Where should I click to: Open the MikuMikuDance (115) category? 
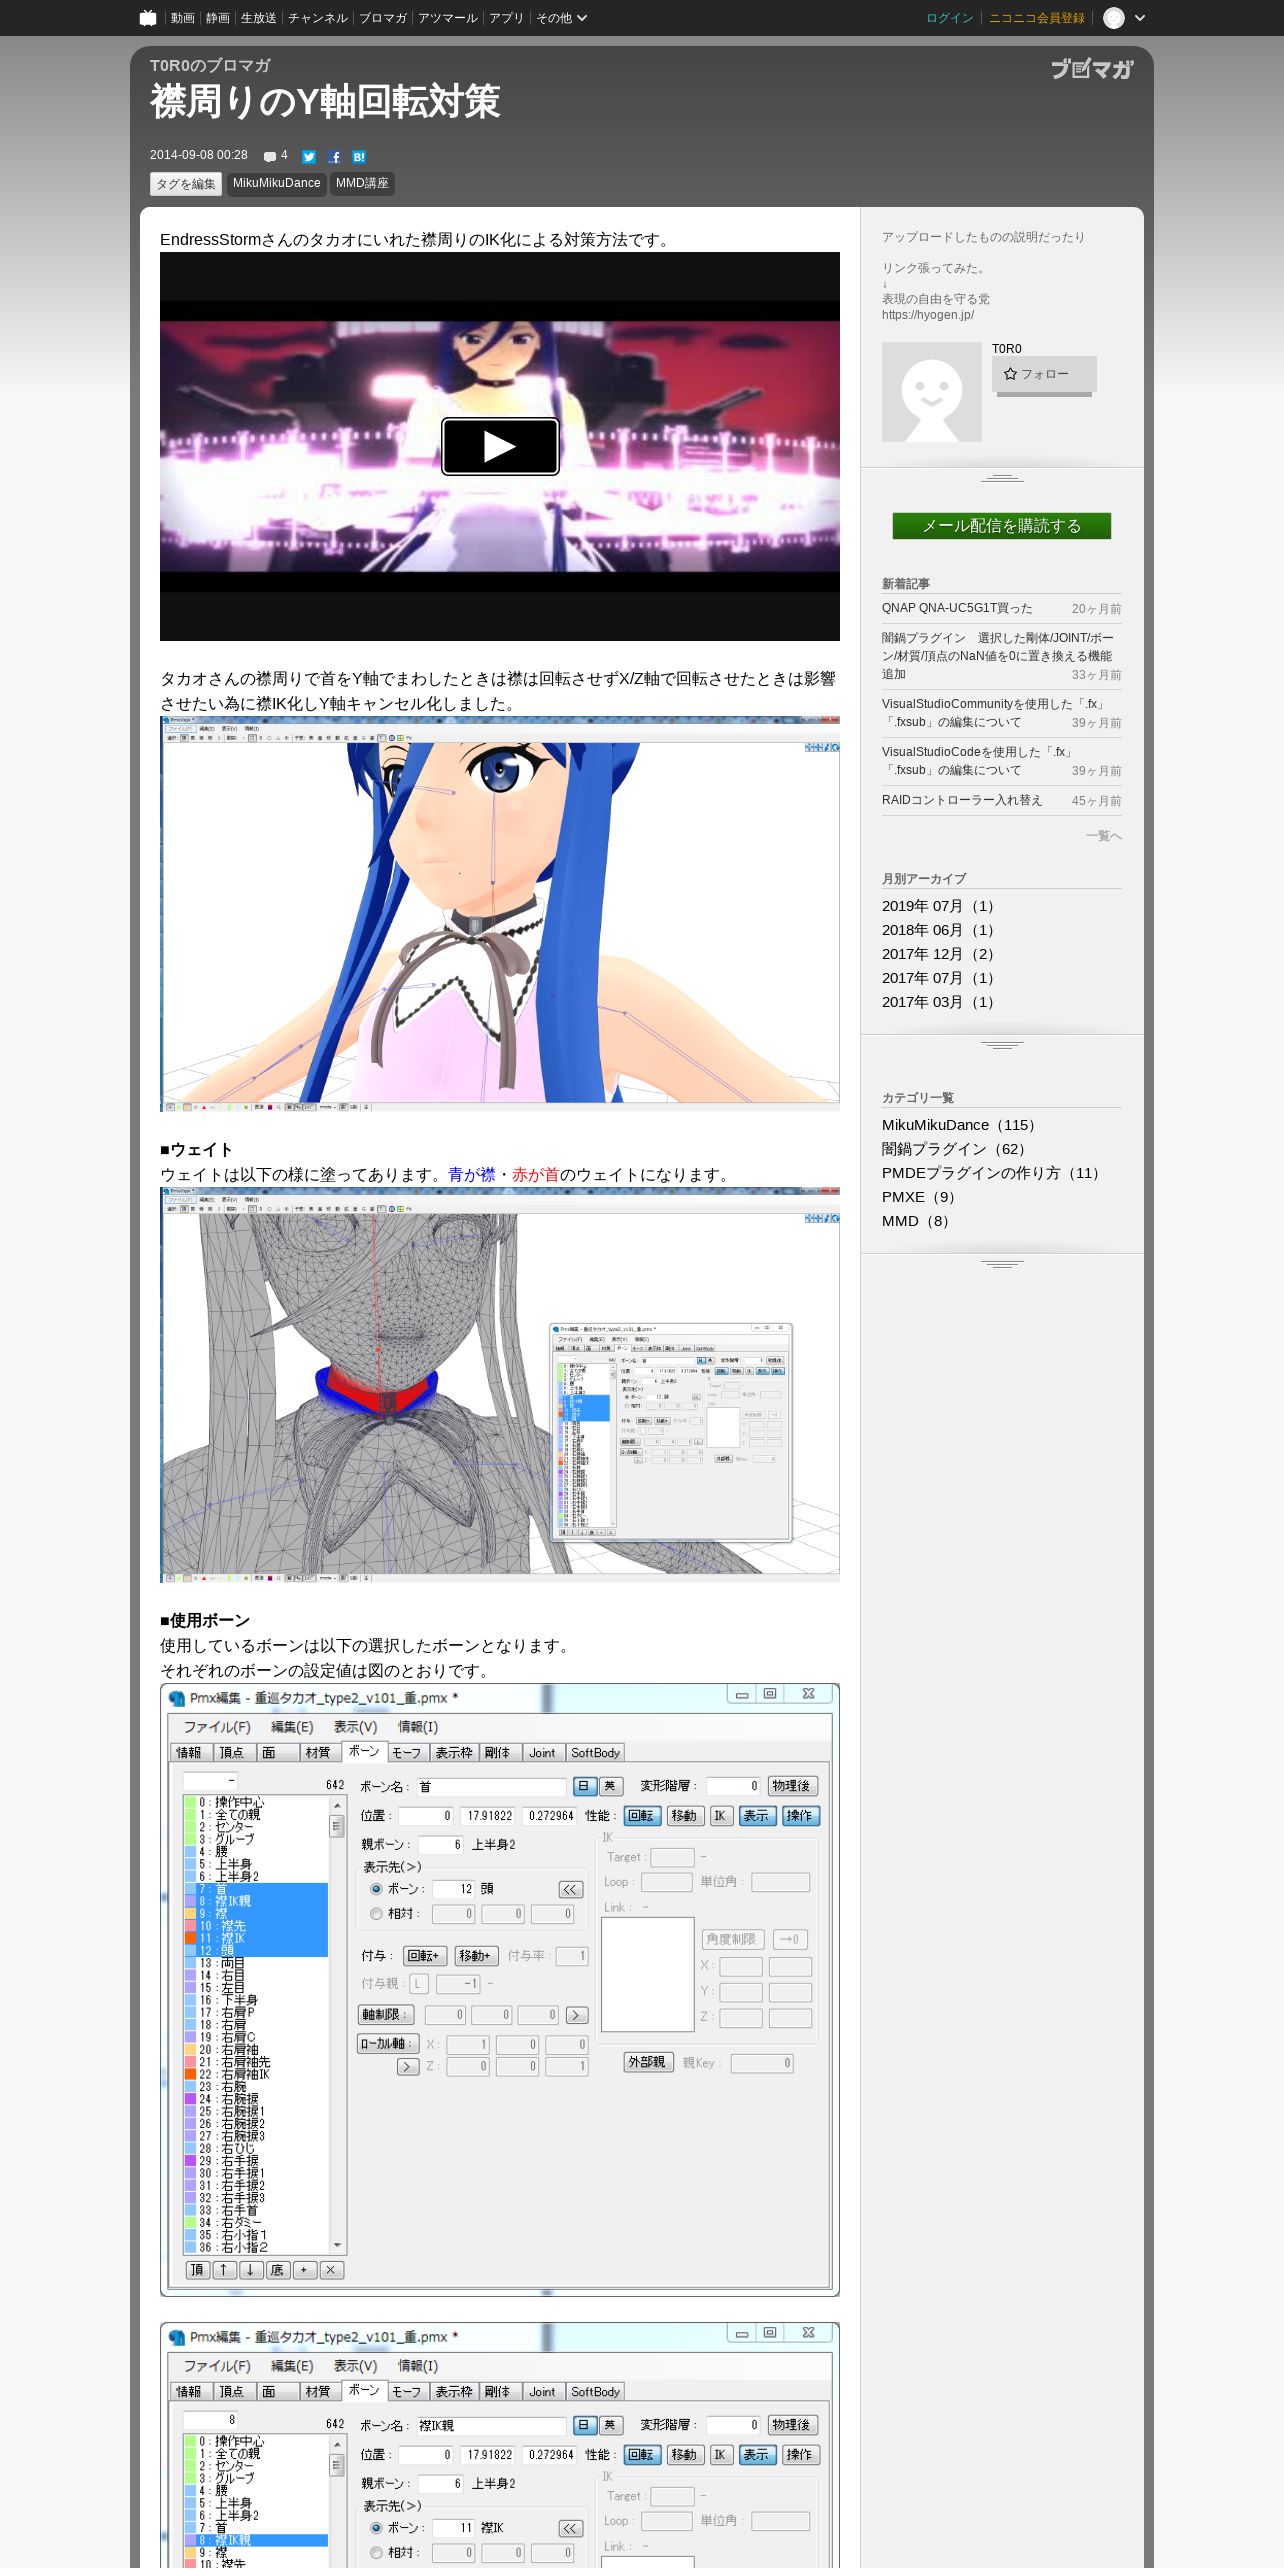click(x=959, y=1125)
